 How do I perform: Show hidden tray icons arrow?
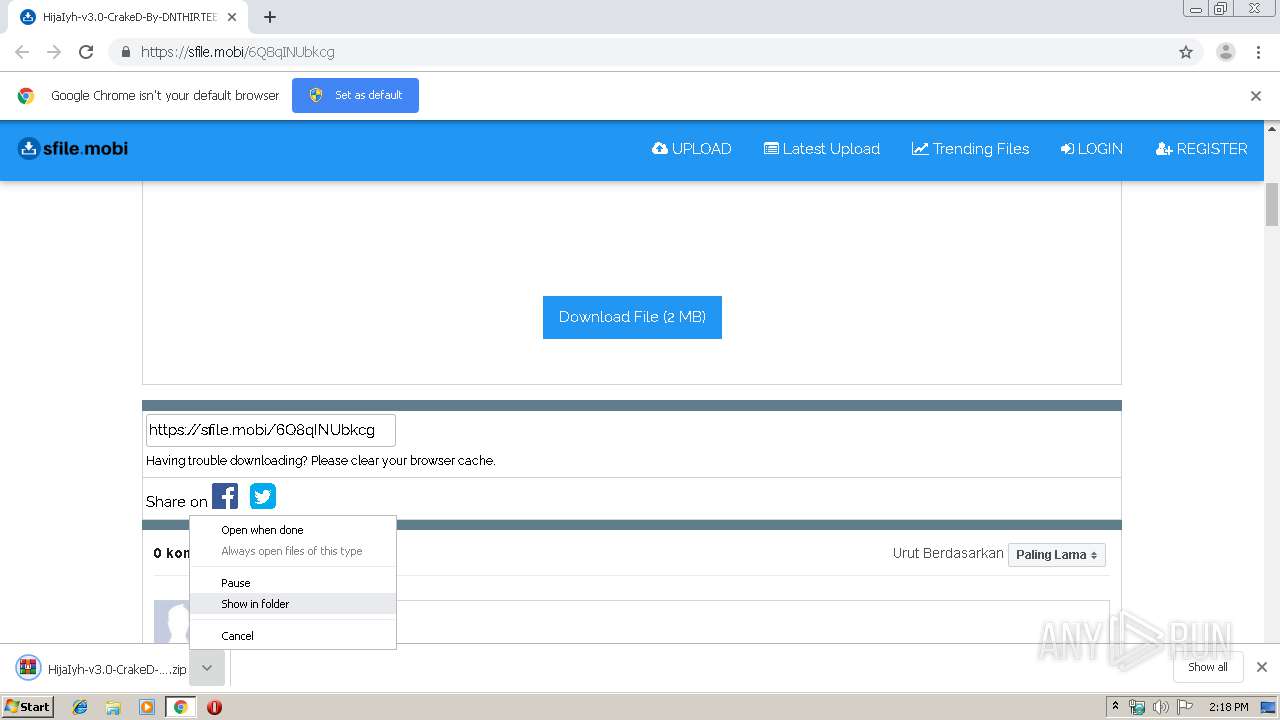click(1115, 707)
